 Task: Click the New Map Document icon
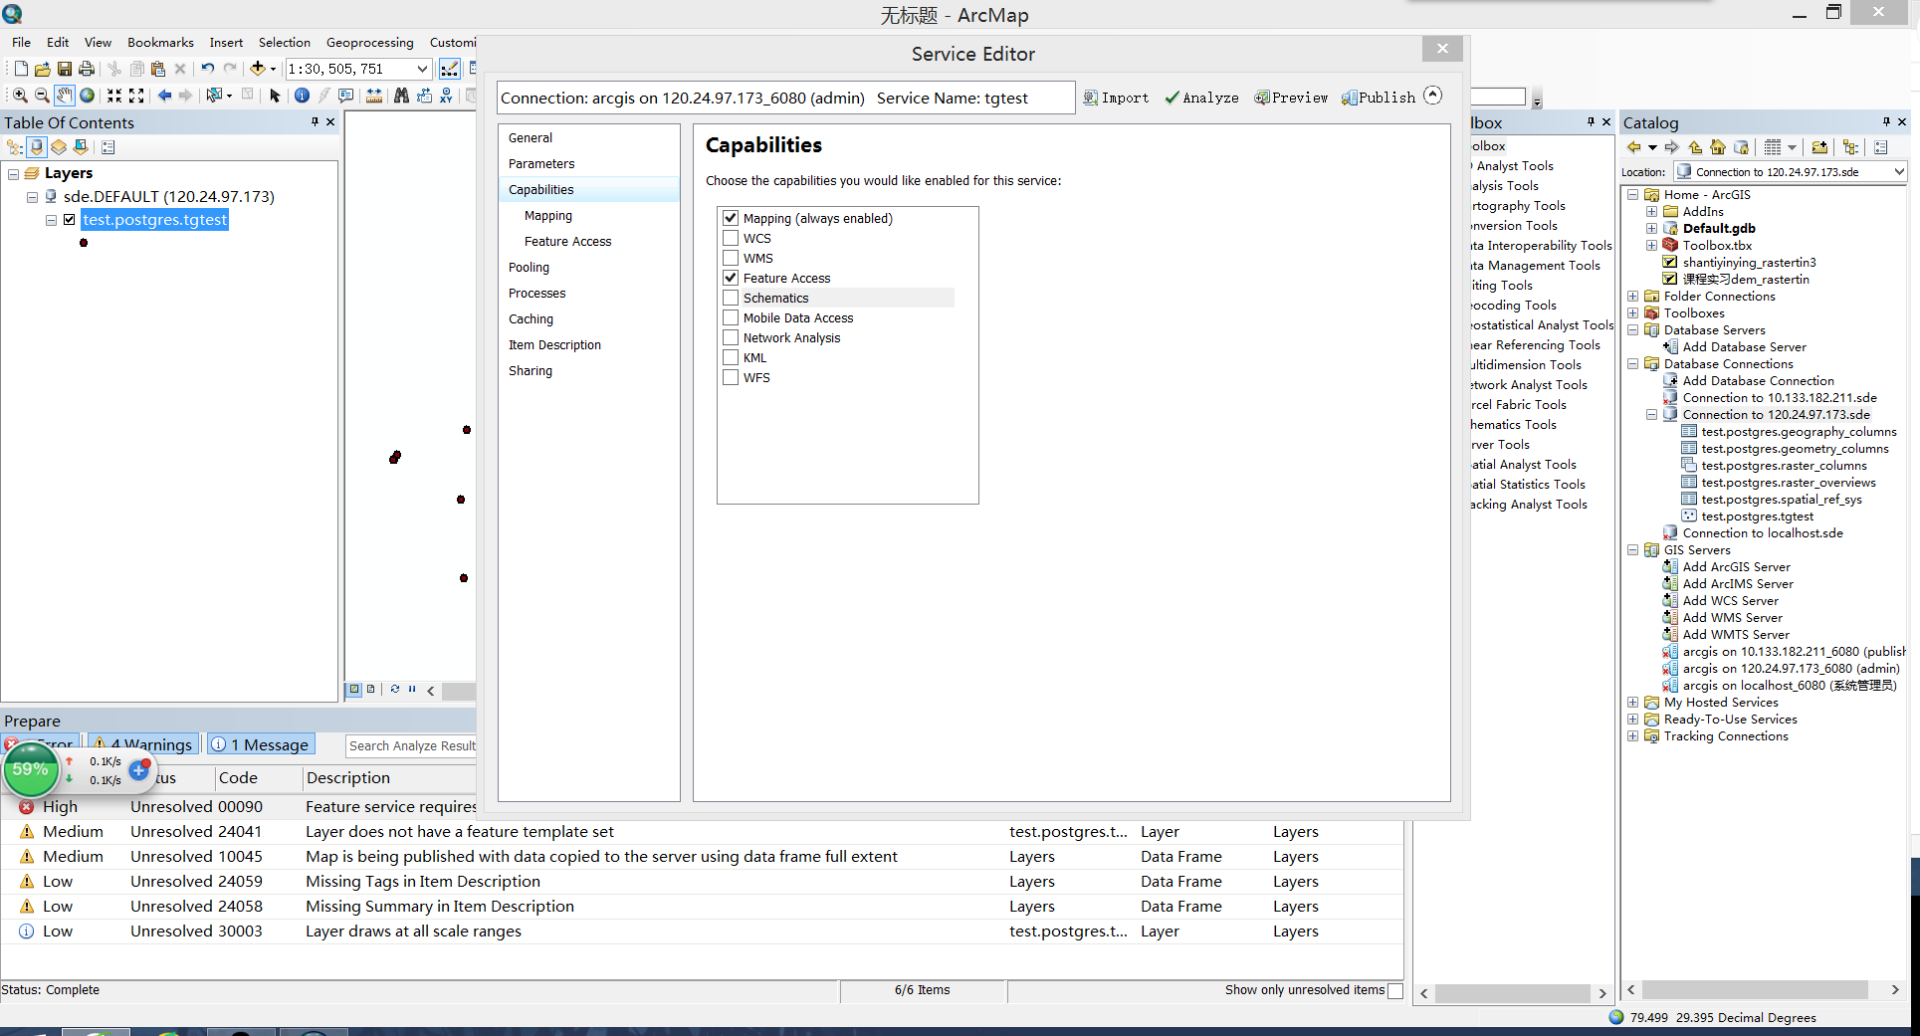pos(20,69)
